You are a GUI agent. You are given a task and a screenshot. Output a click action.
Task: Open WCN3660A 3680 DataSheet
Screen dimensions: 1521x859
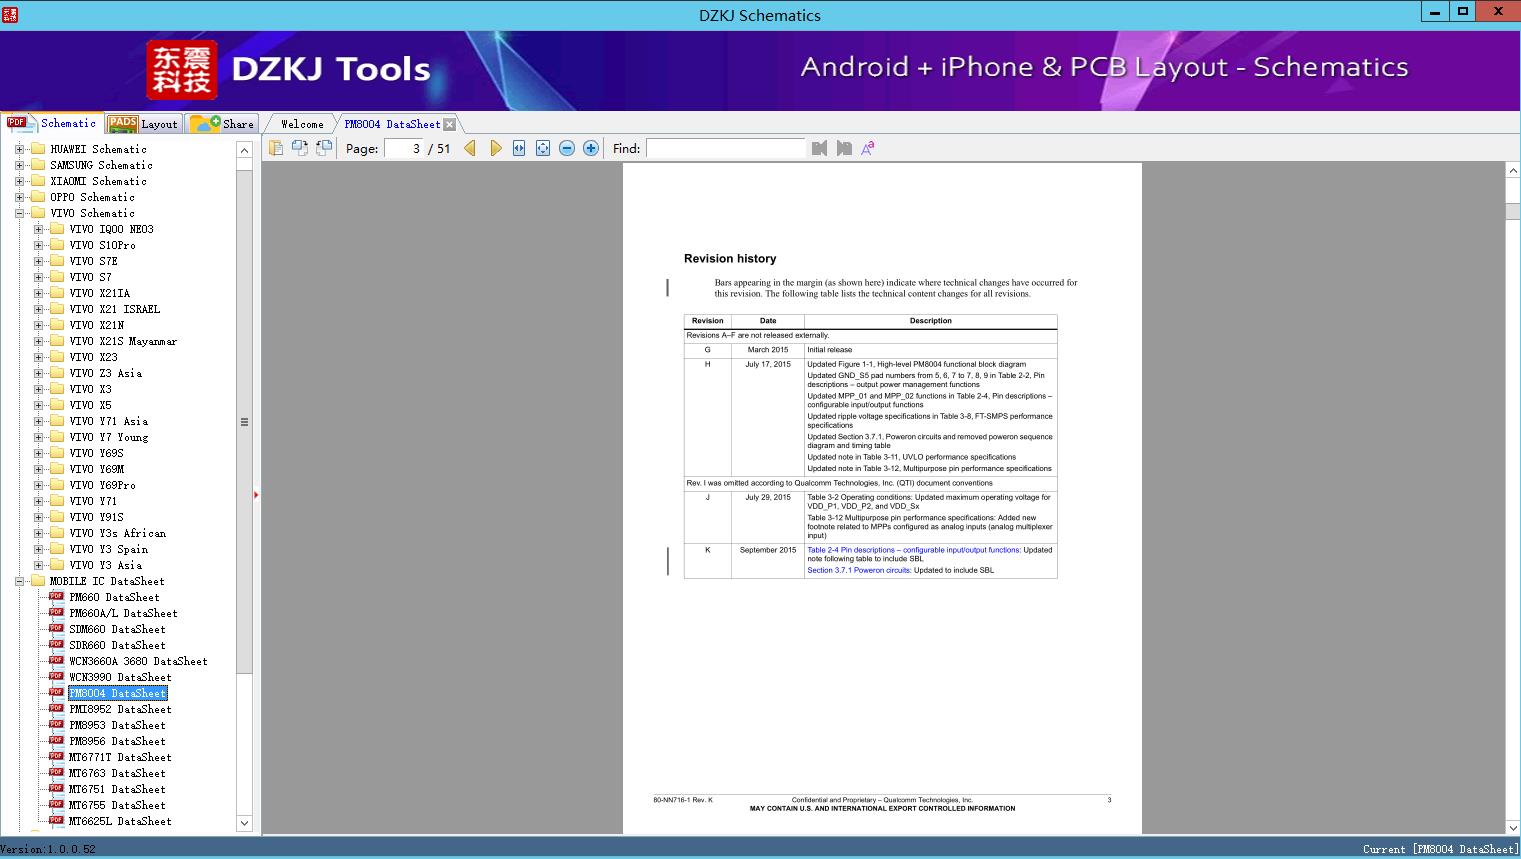(x=138, y=661)
